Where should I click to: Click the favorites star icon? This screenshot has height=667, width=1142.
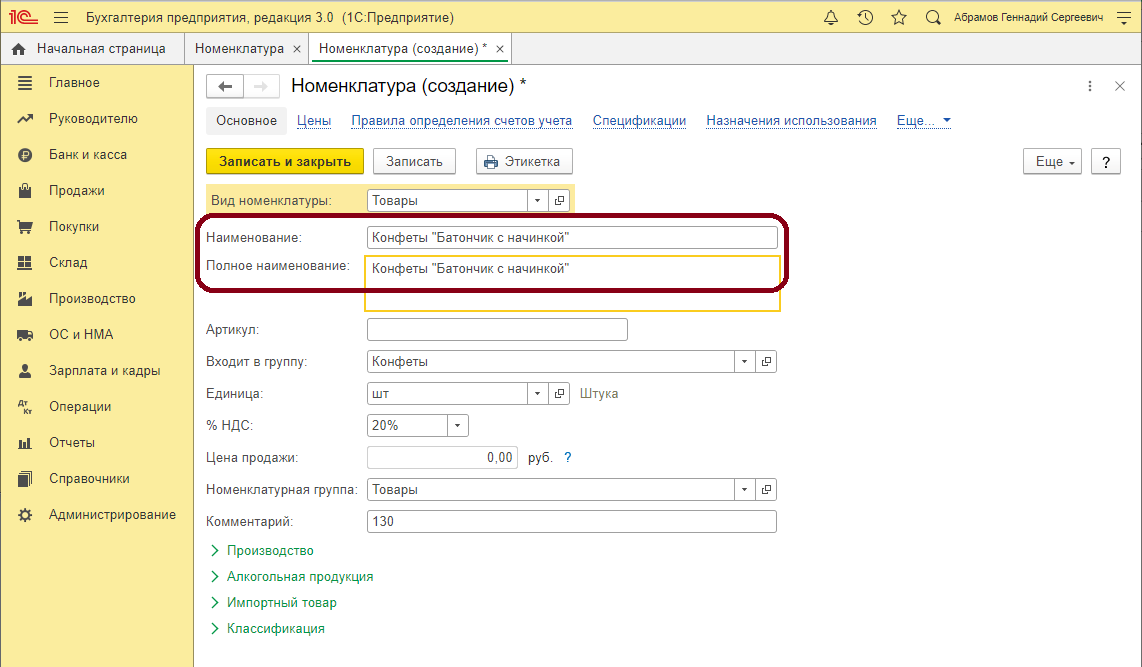[898, 18]
